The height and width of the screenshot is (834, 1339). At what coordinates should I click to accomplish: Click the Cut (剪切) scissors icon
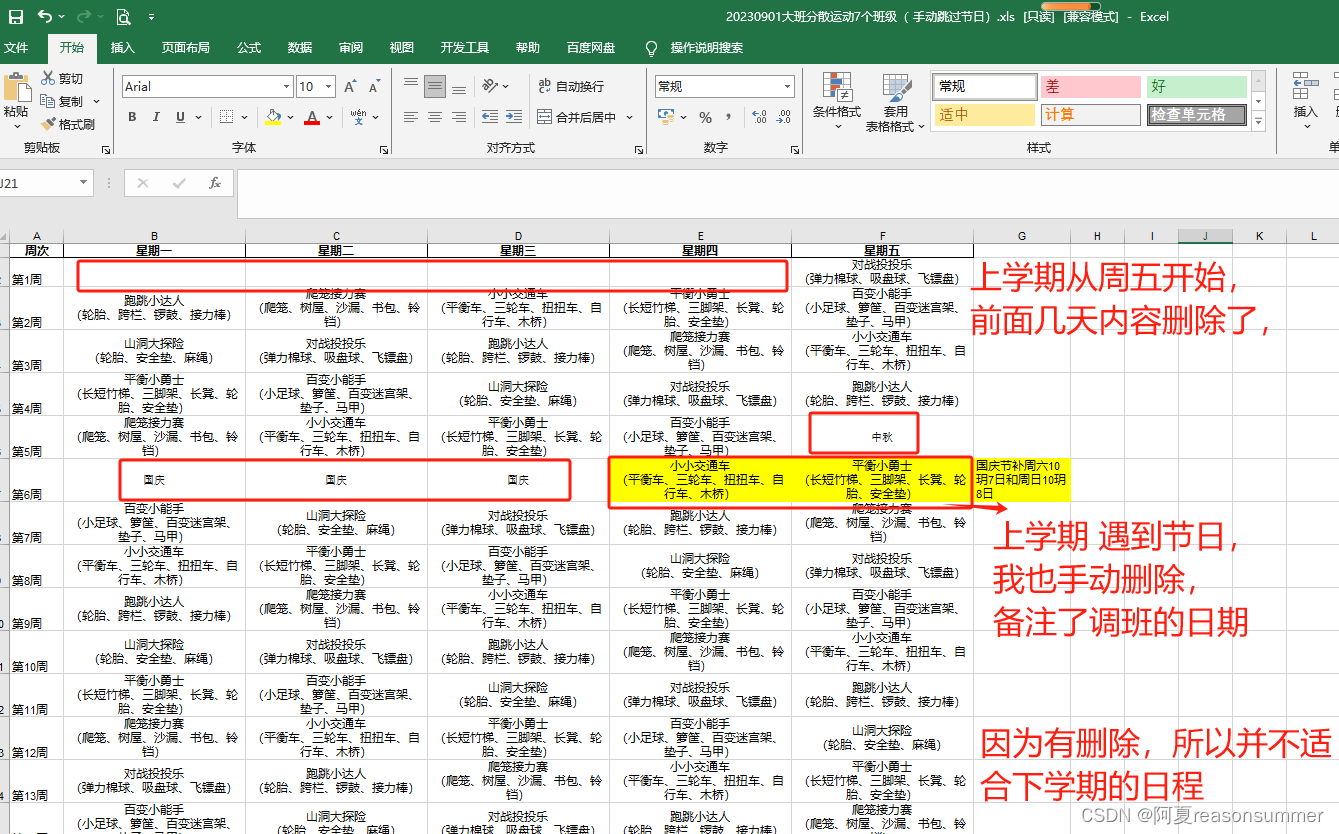point(48,78)
